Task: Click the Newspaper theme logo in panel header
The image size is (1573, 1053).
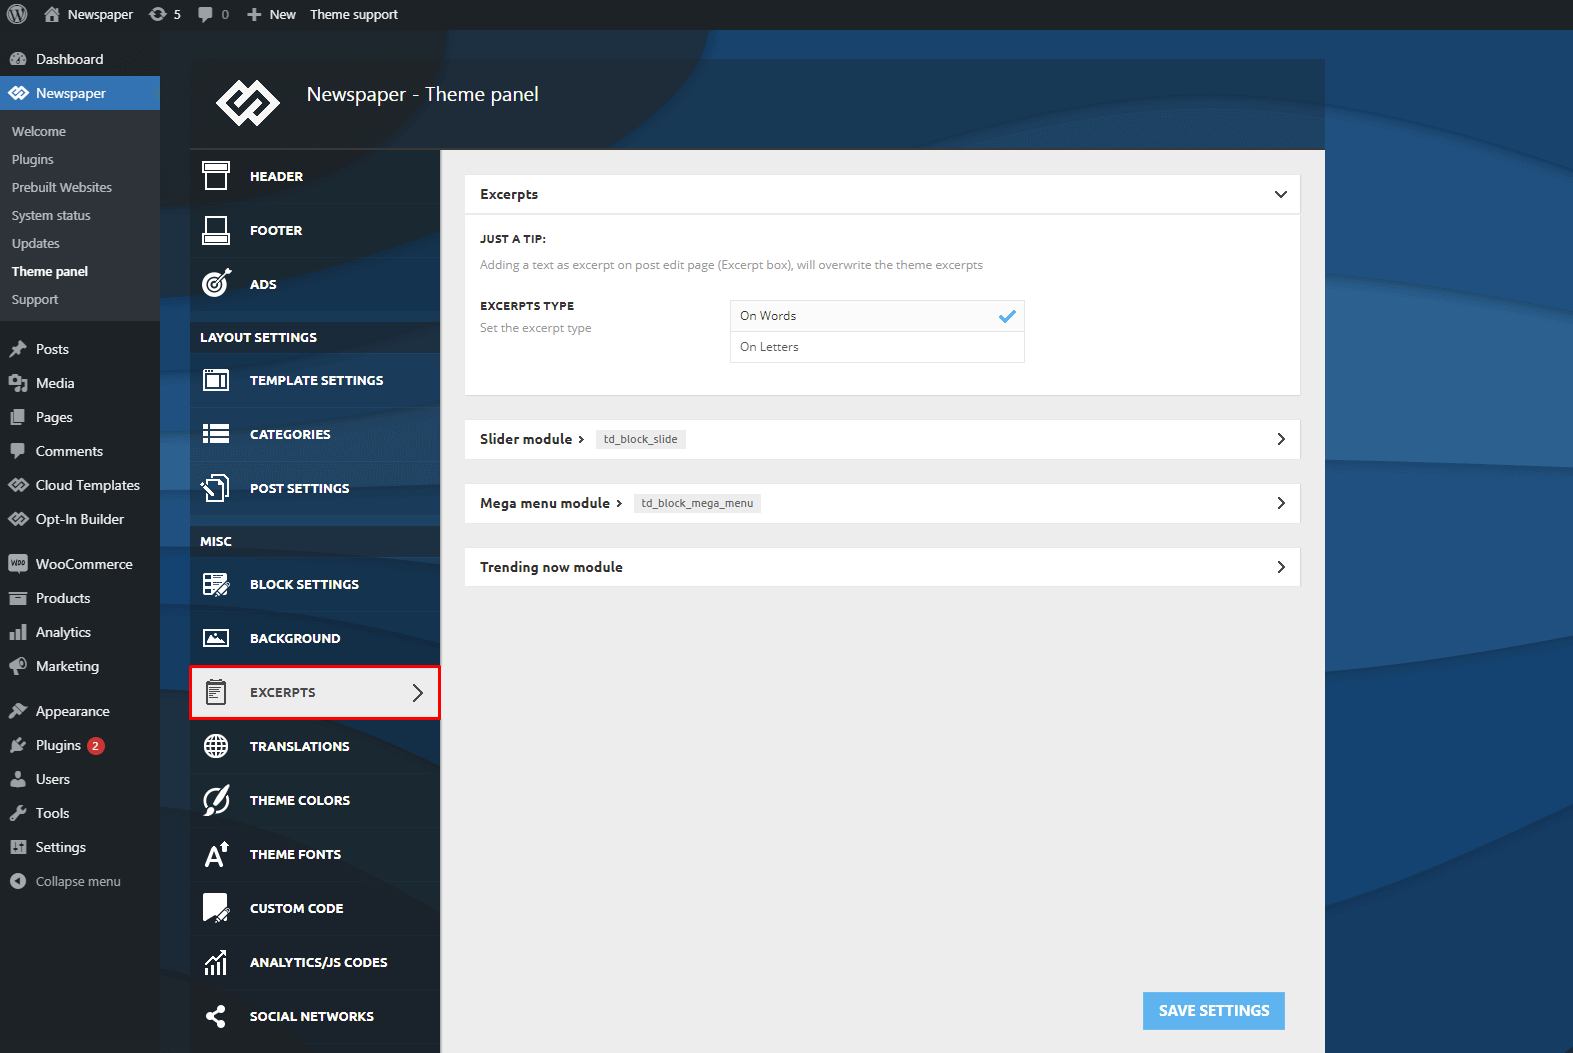Action: (248, 102)
